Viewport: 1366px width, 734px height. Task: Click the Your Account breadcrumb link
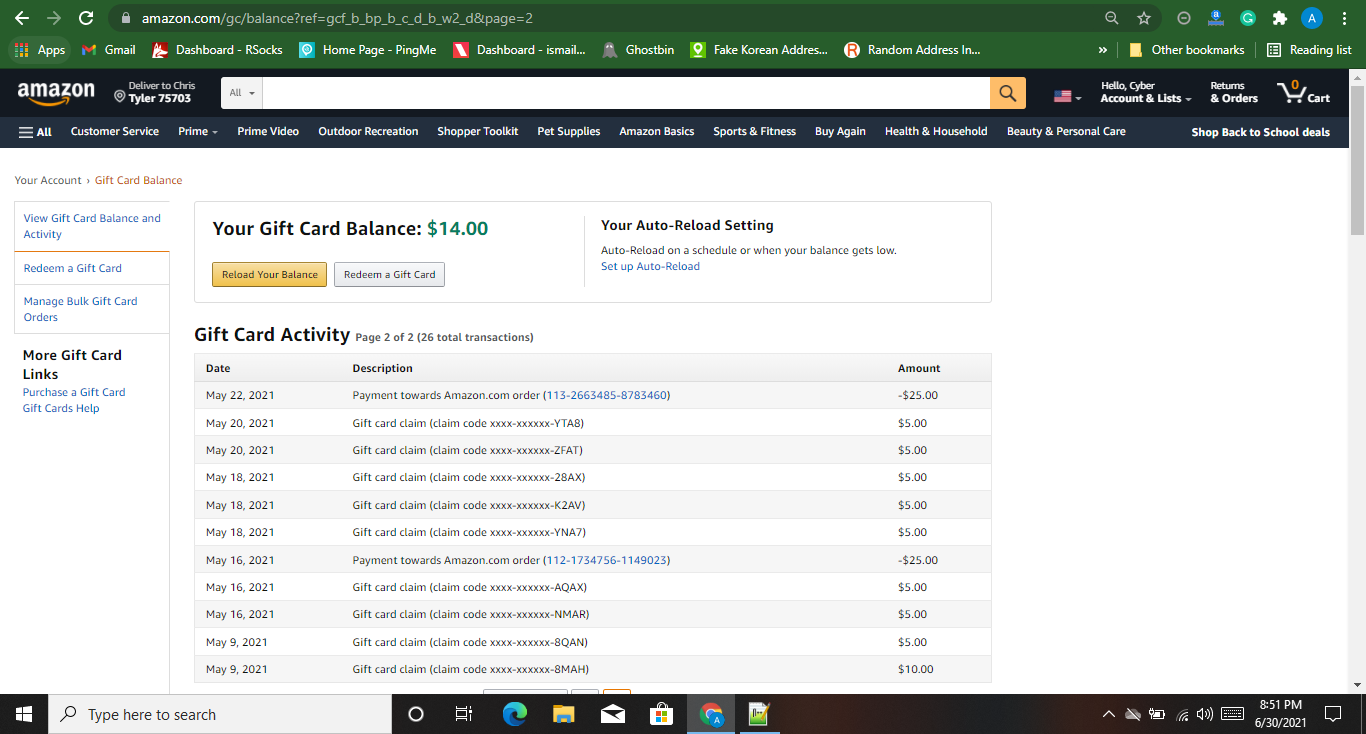[48, 180]
